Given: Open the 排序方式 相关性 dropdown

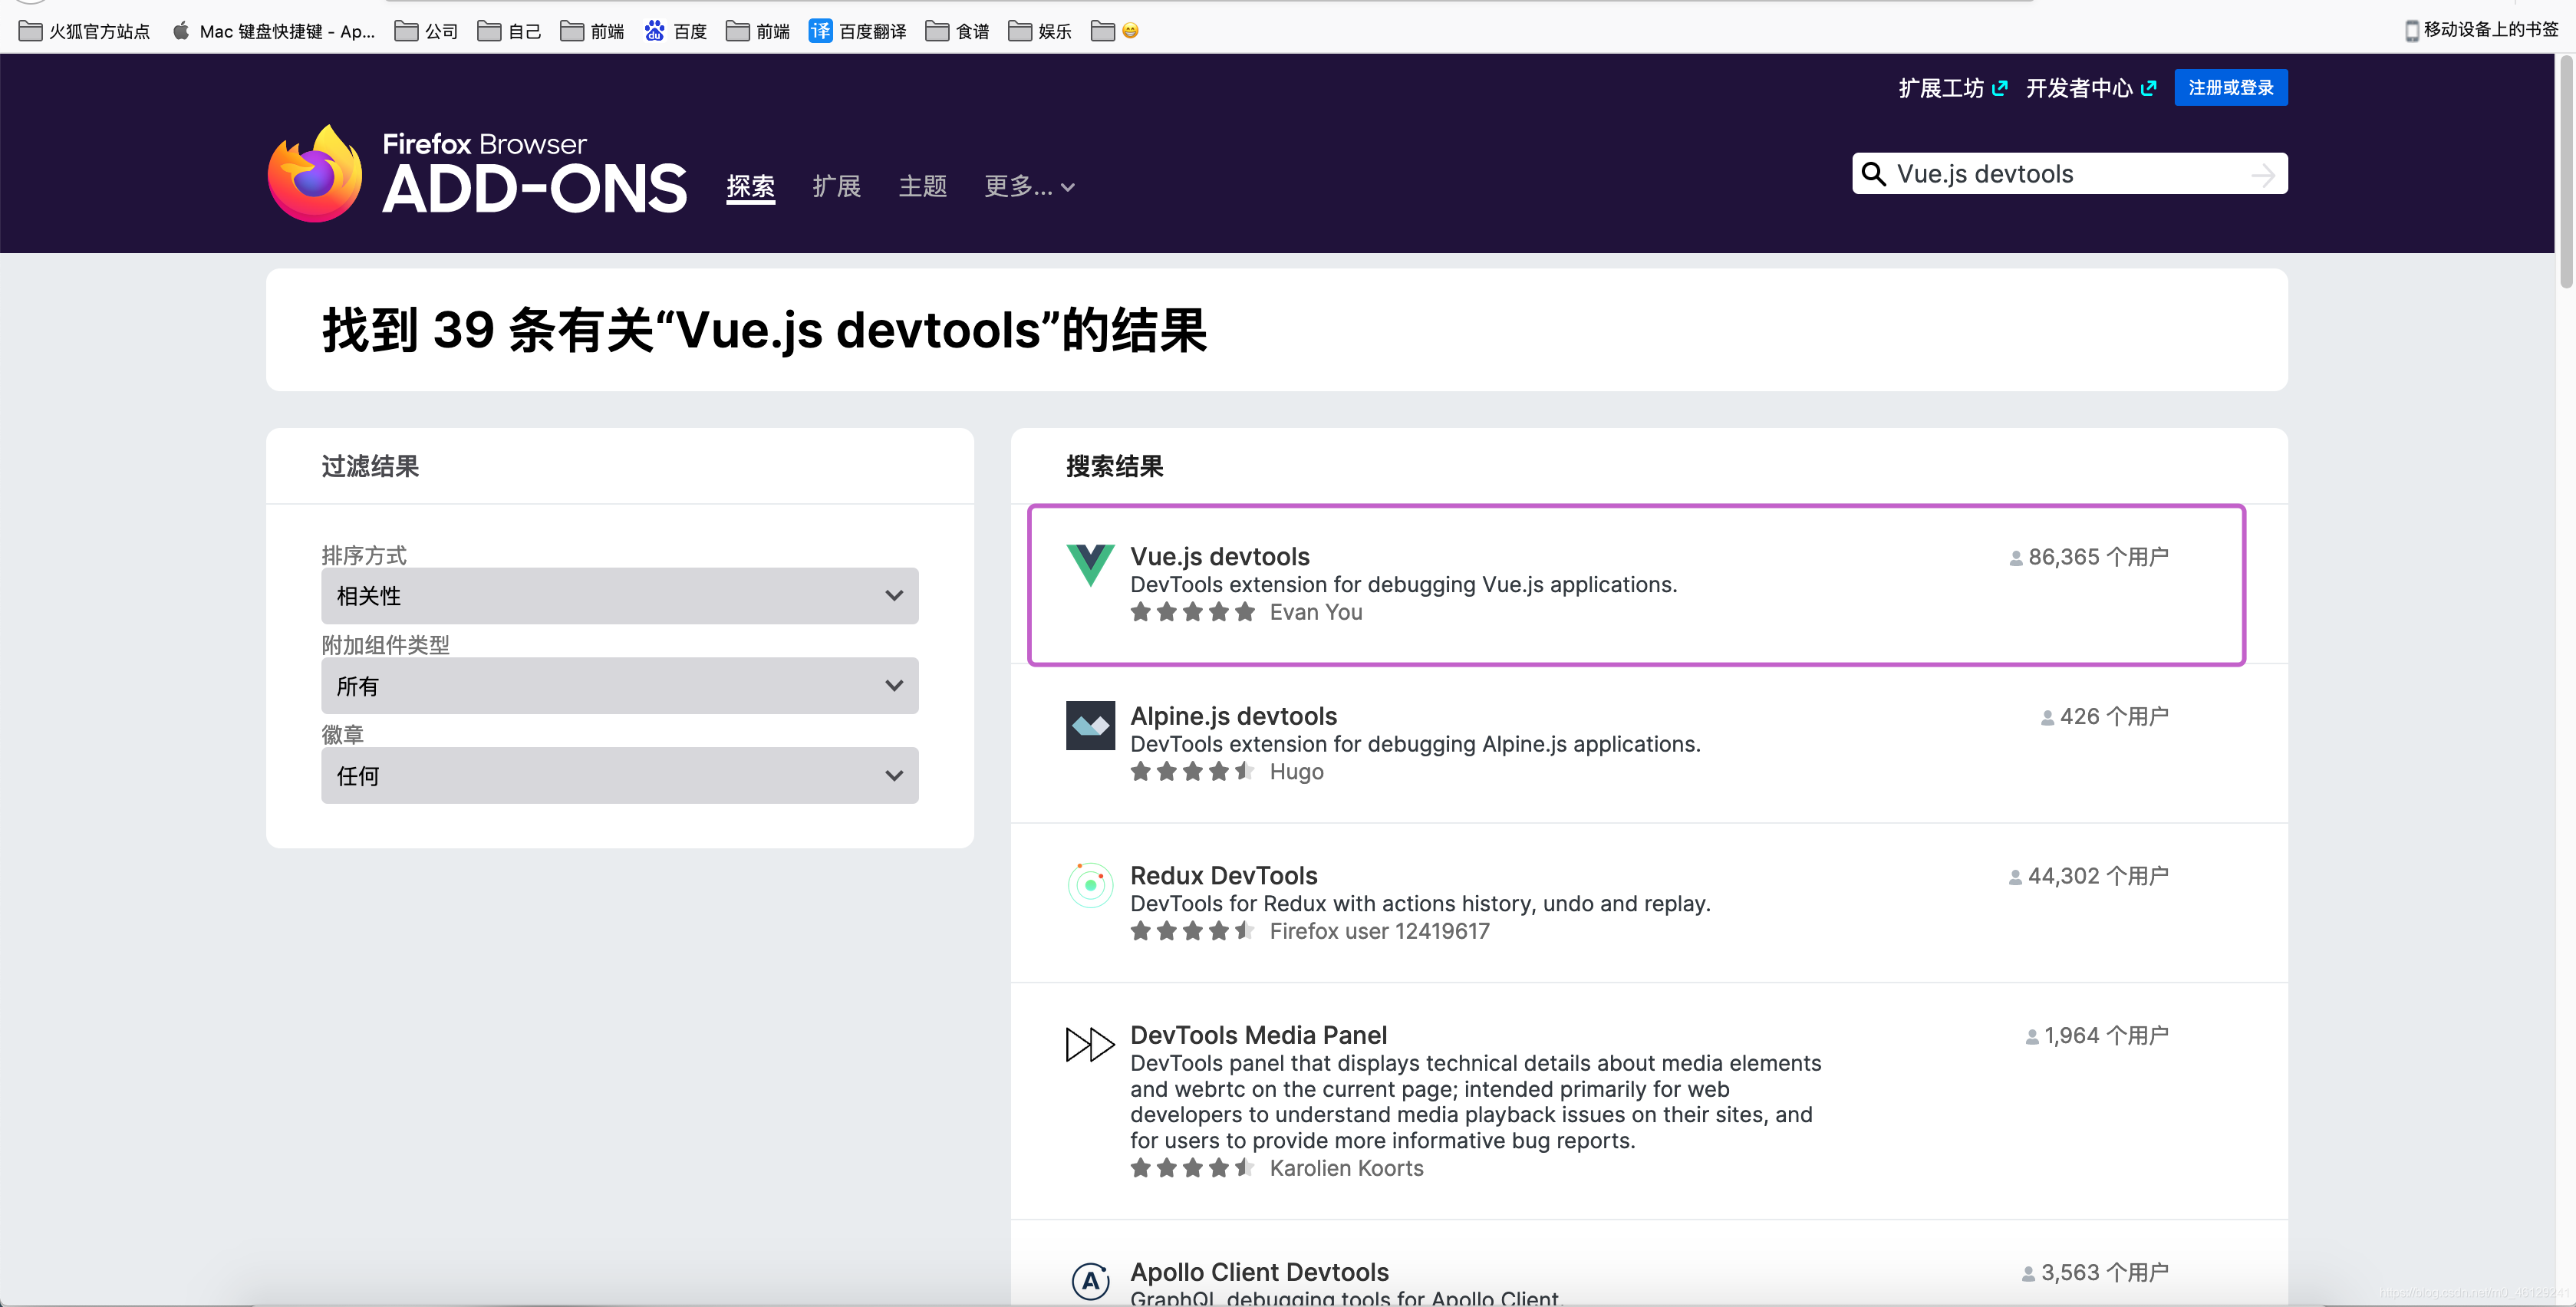Looking at the screenshot, I should coord(620,596).
